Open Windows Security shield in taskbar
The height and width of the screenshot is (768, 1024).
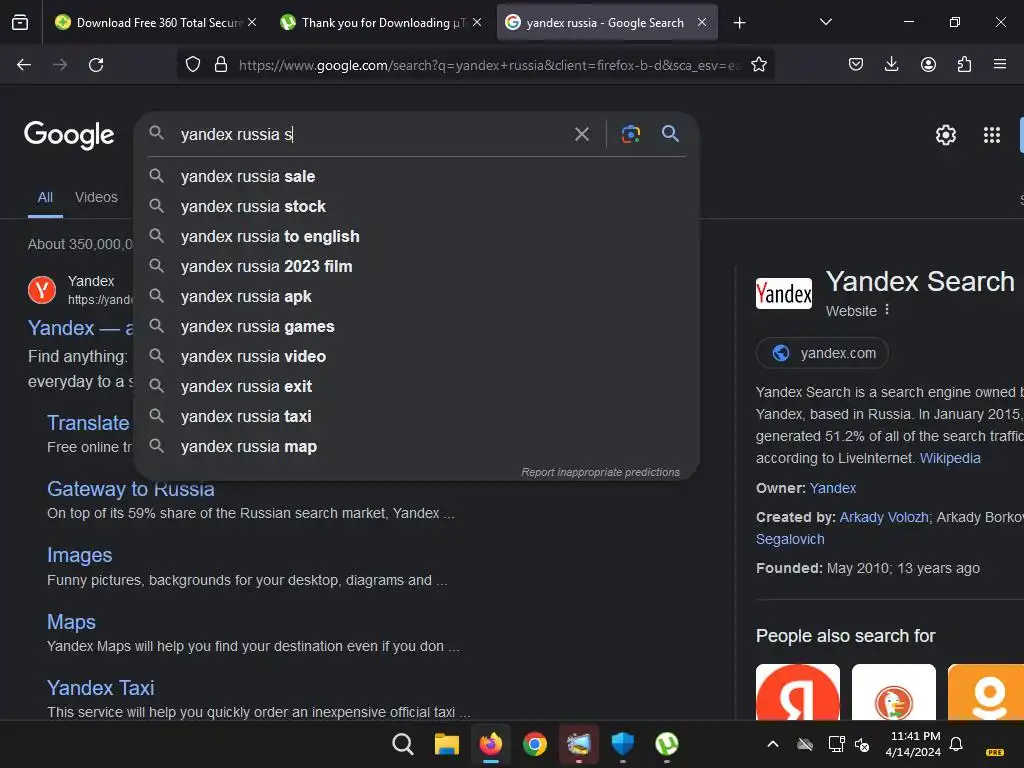coord(622,744)
